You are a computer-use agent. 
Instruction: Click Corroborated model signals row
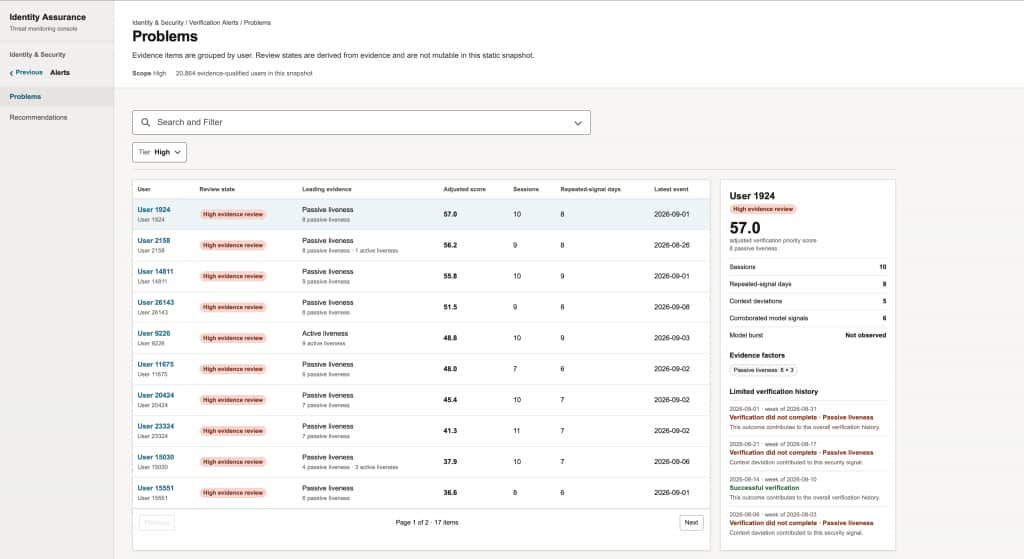pos(808,318)
